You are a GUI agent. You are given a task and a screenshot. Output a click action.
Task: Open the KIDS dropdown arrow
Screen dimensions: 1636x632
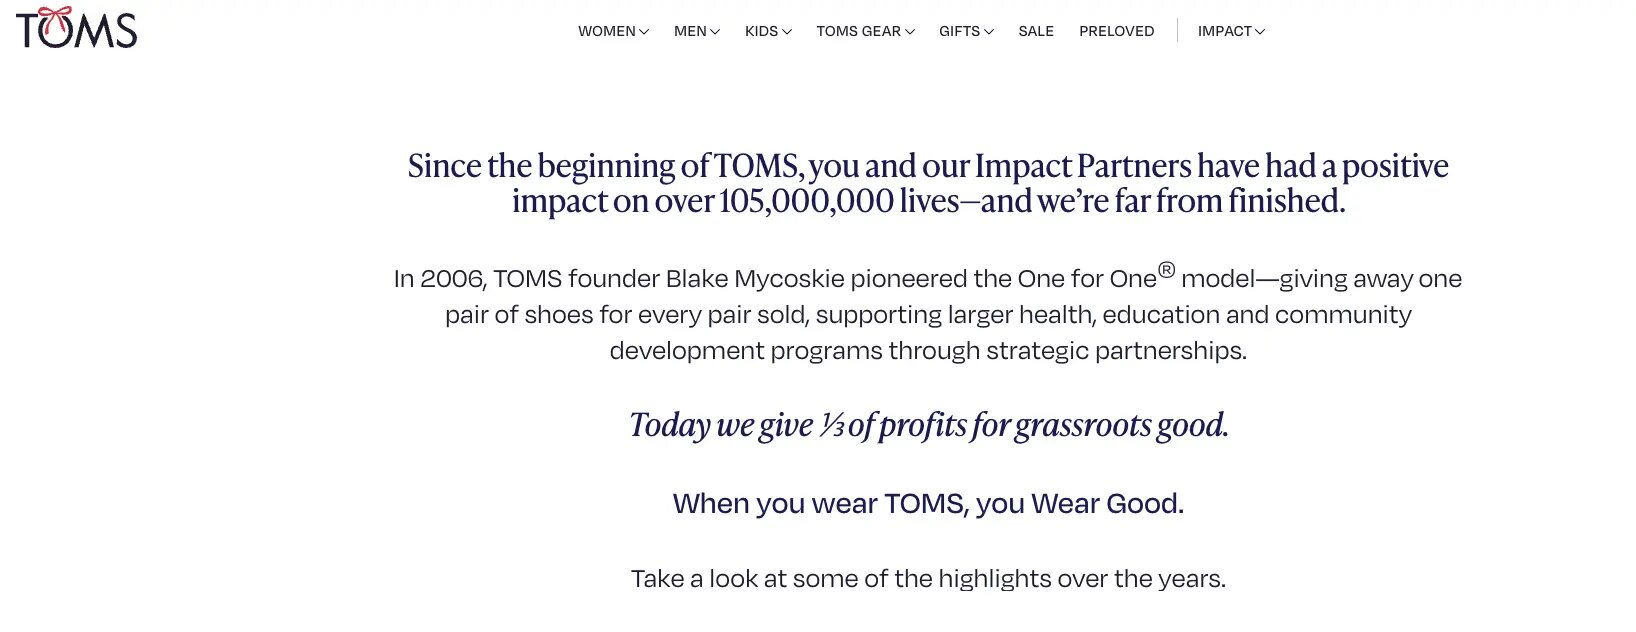pos(789,31)
